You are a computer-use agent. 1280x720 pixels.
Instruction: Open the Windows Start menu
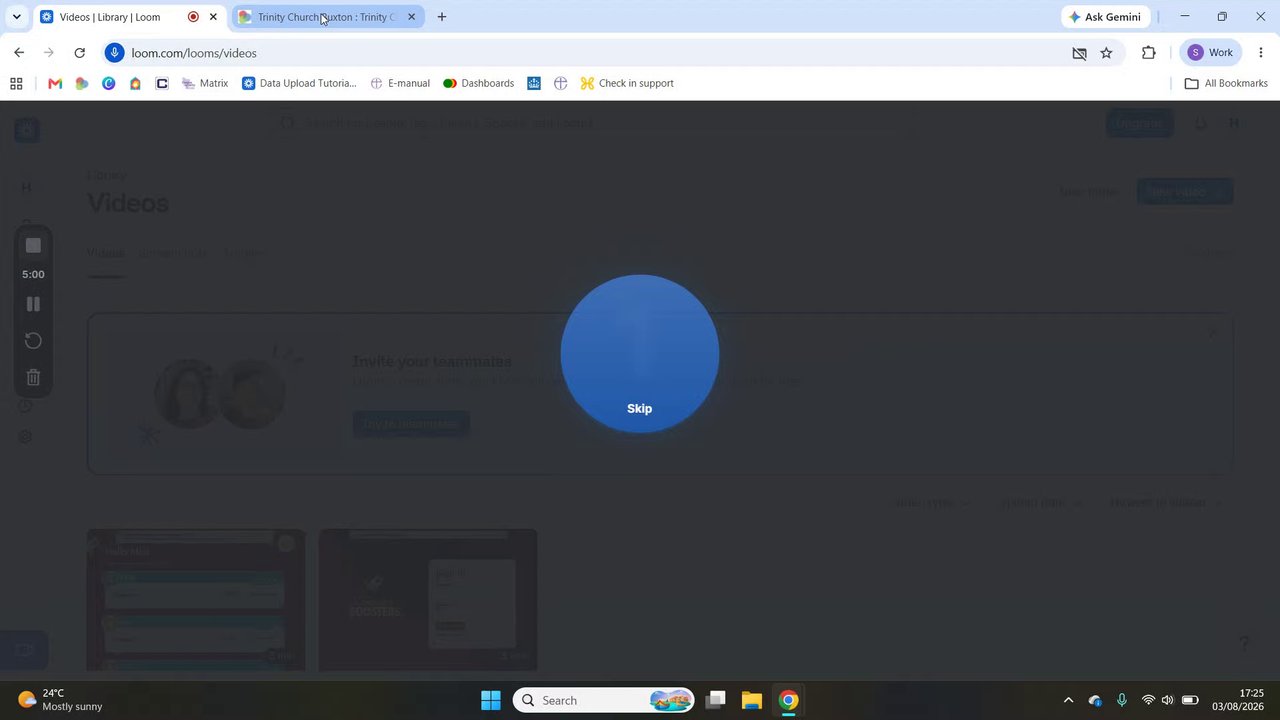[491, 700]
